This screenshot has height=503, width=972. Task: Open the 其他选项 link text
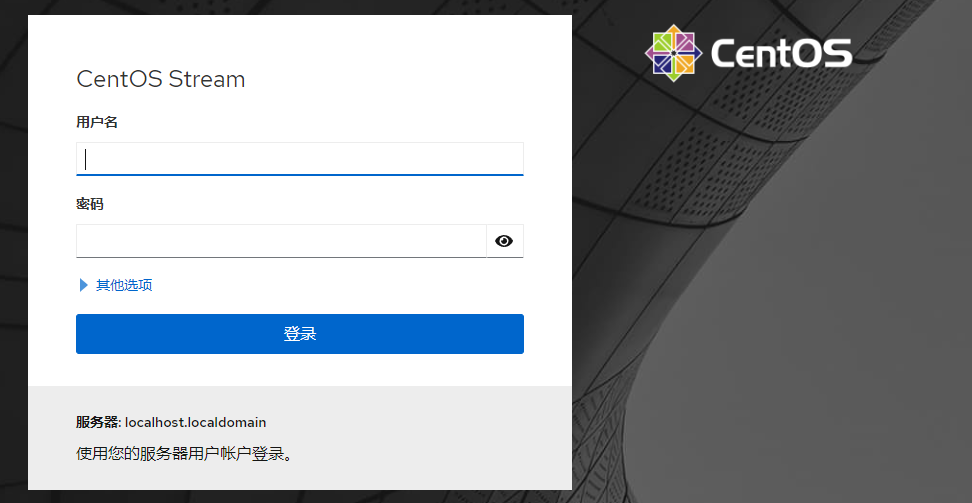[124, 285]
